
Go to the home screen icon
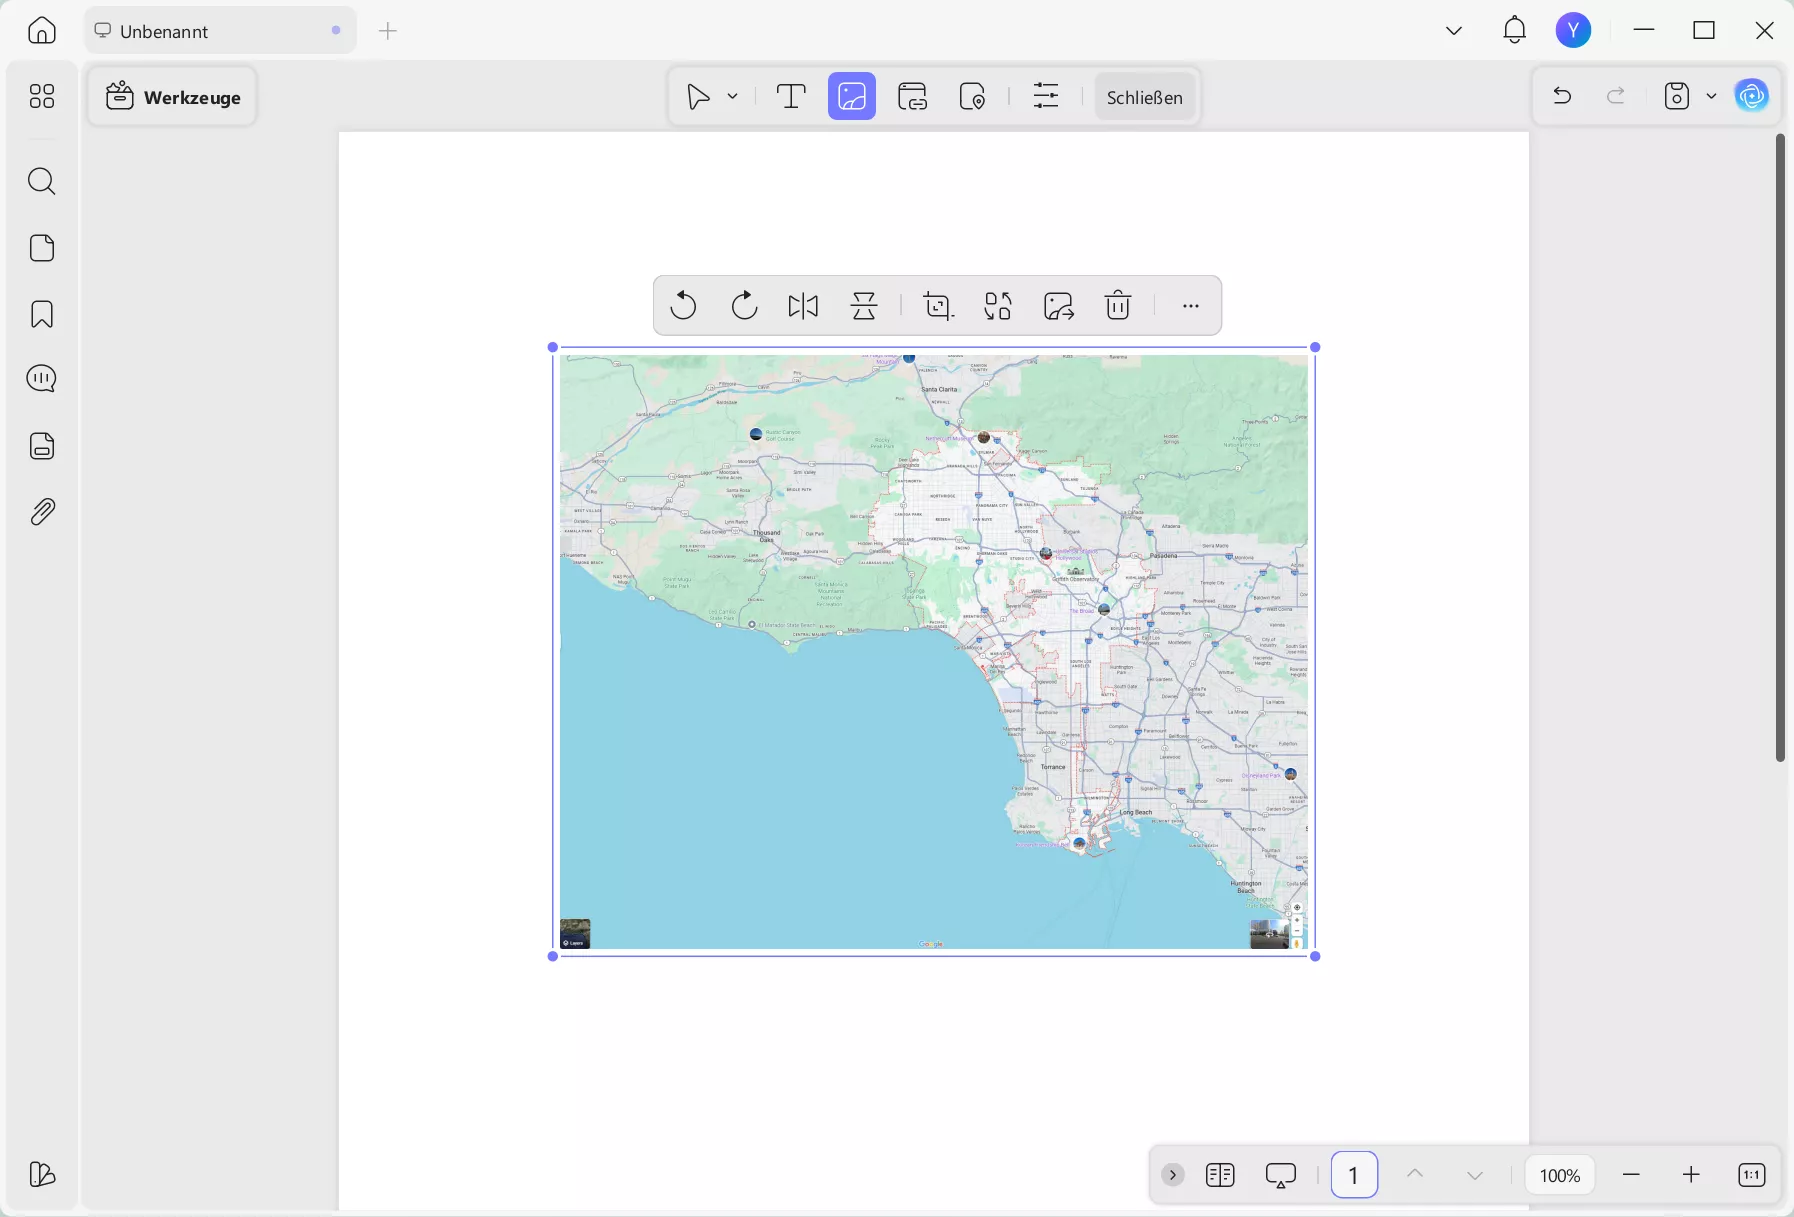tap(42, 31)
